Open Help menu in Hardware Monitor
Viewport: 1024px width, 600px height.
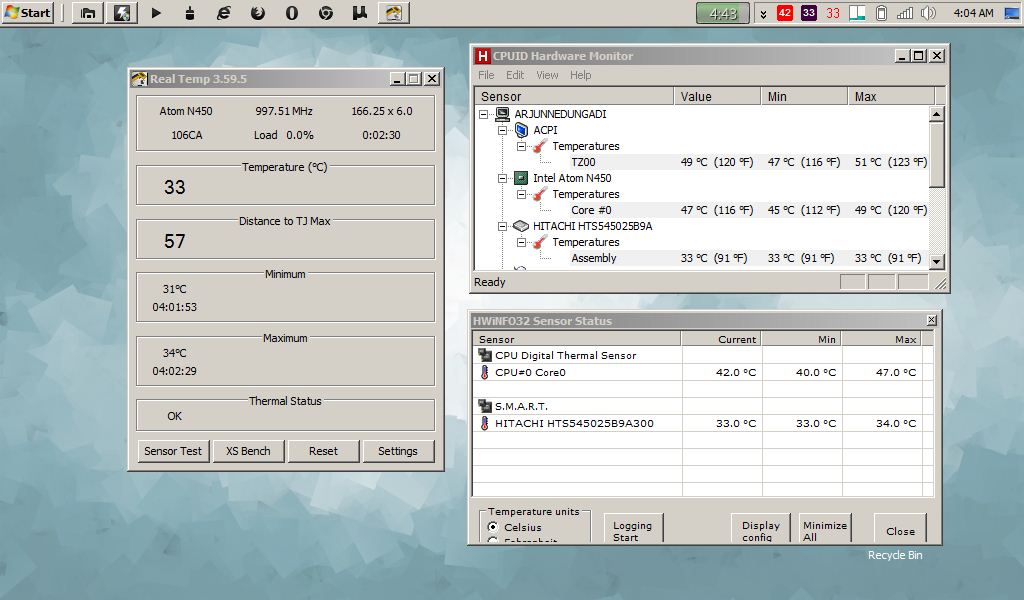(580, 75)
